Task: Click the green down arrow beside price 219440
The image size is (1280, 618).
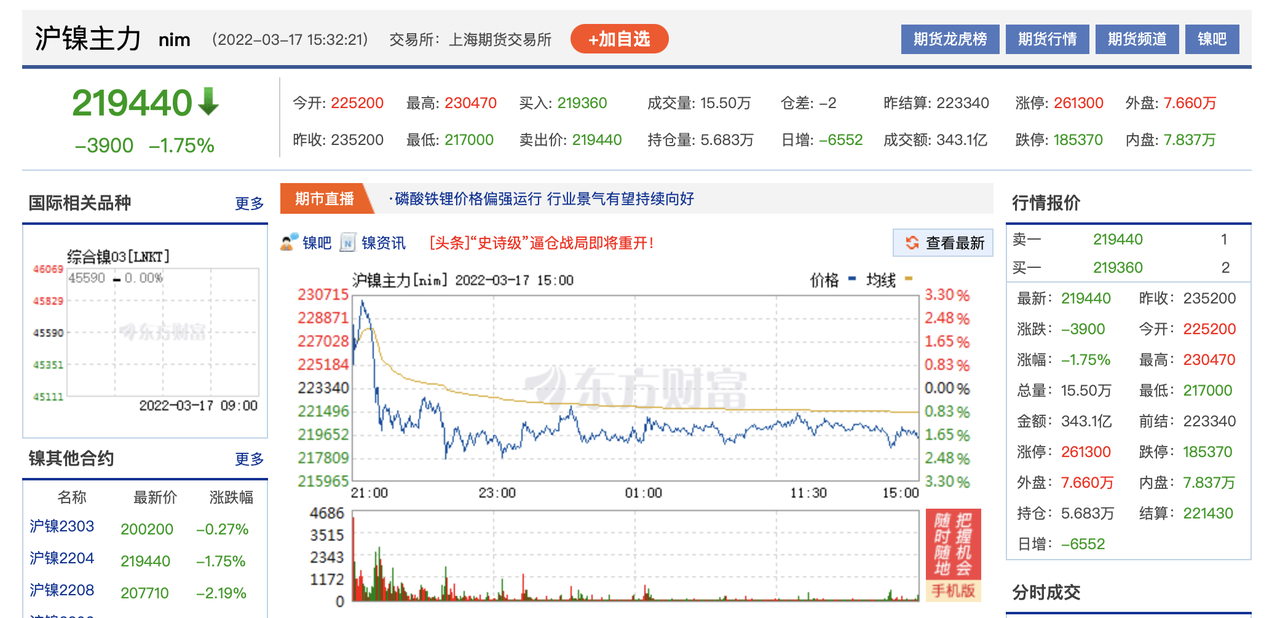Action: point(210,103)
